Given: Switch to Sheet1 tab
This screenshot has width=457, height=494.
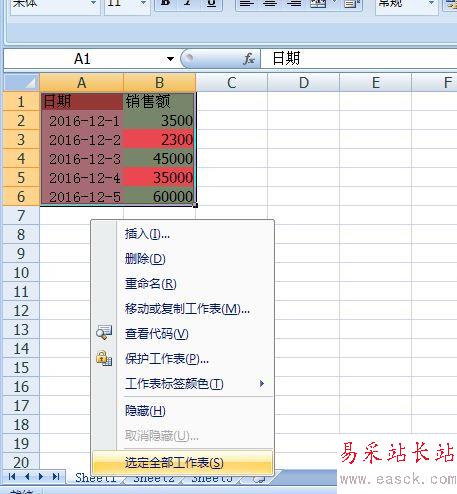Looking at the screenshot, I should point(95,478).
